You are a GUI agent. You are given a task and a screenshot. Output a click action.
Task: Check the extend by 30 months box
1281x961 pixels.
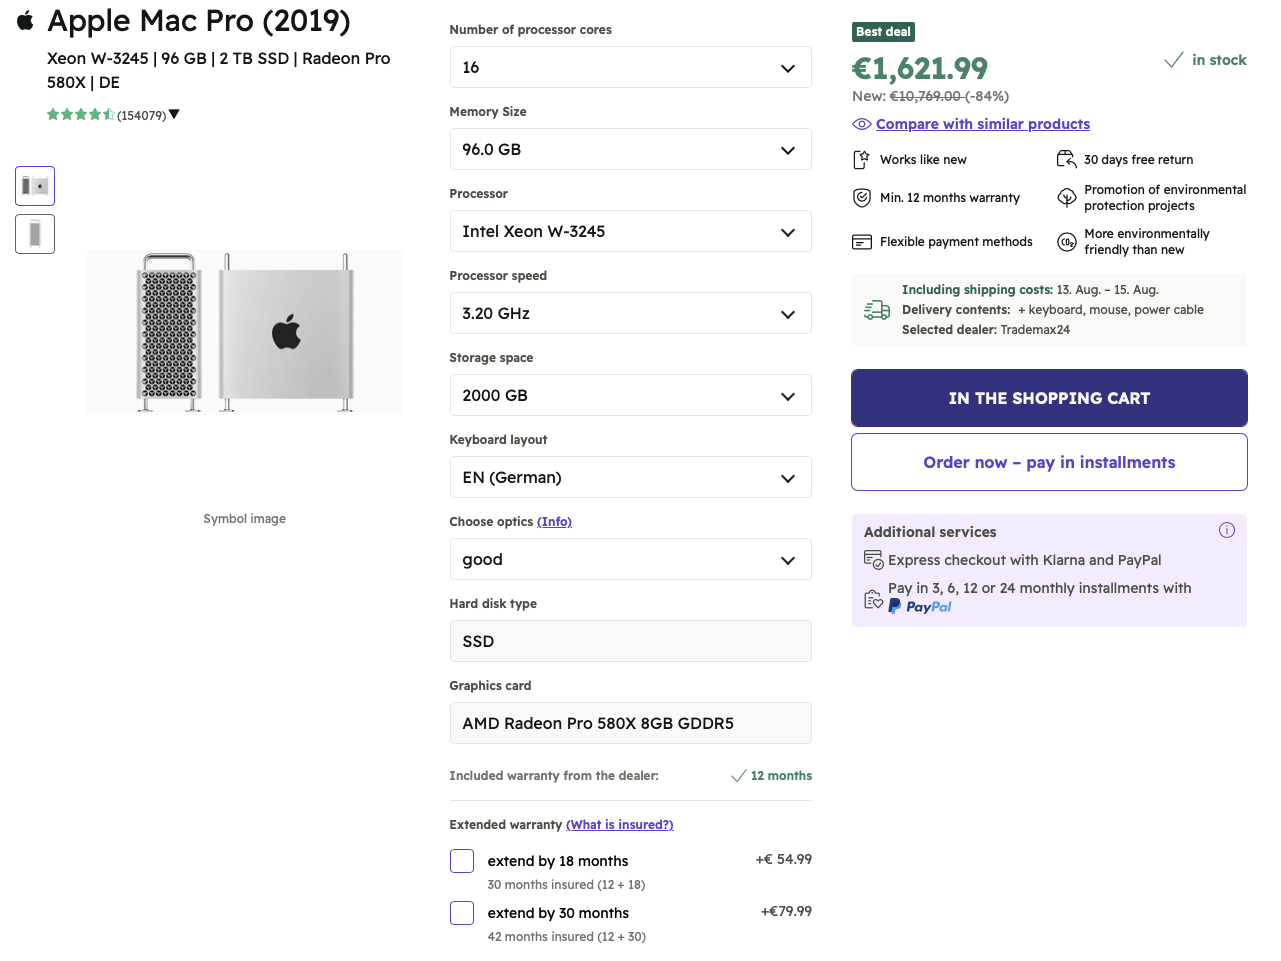coord(462,913)
